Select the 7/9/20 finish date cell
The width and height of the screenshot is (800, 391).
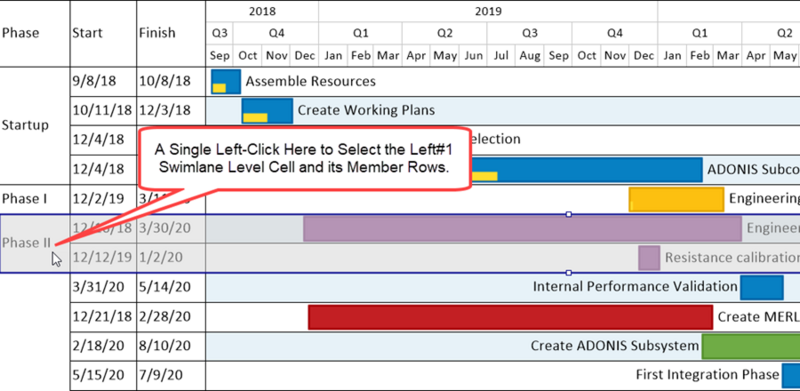click(x=171, y=375)
